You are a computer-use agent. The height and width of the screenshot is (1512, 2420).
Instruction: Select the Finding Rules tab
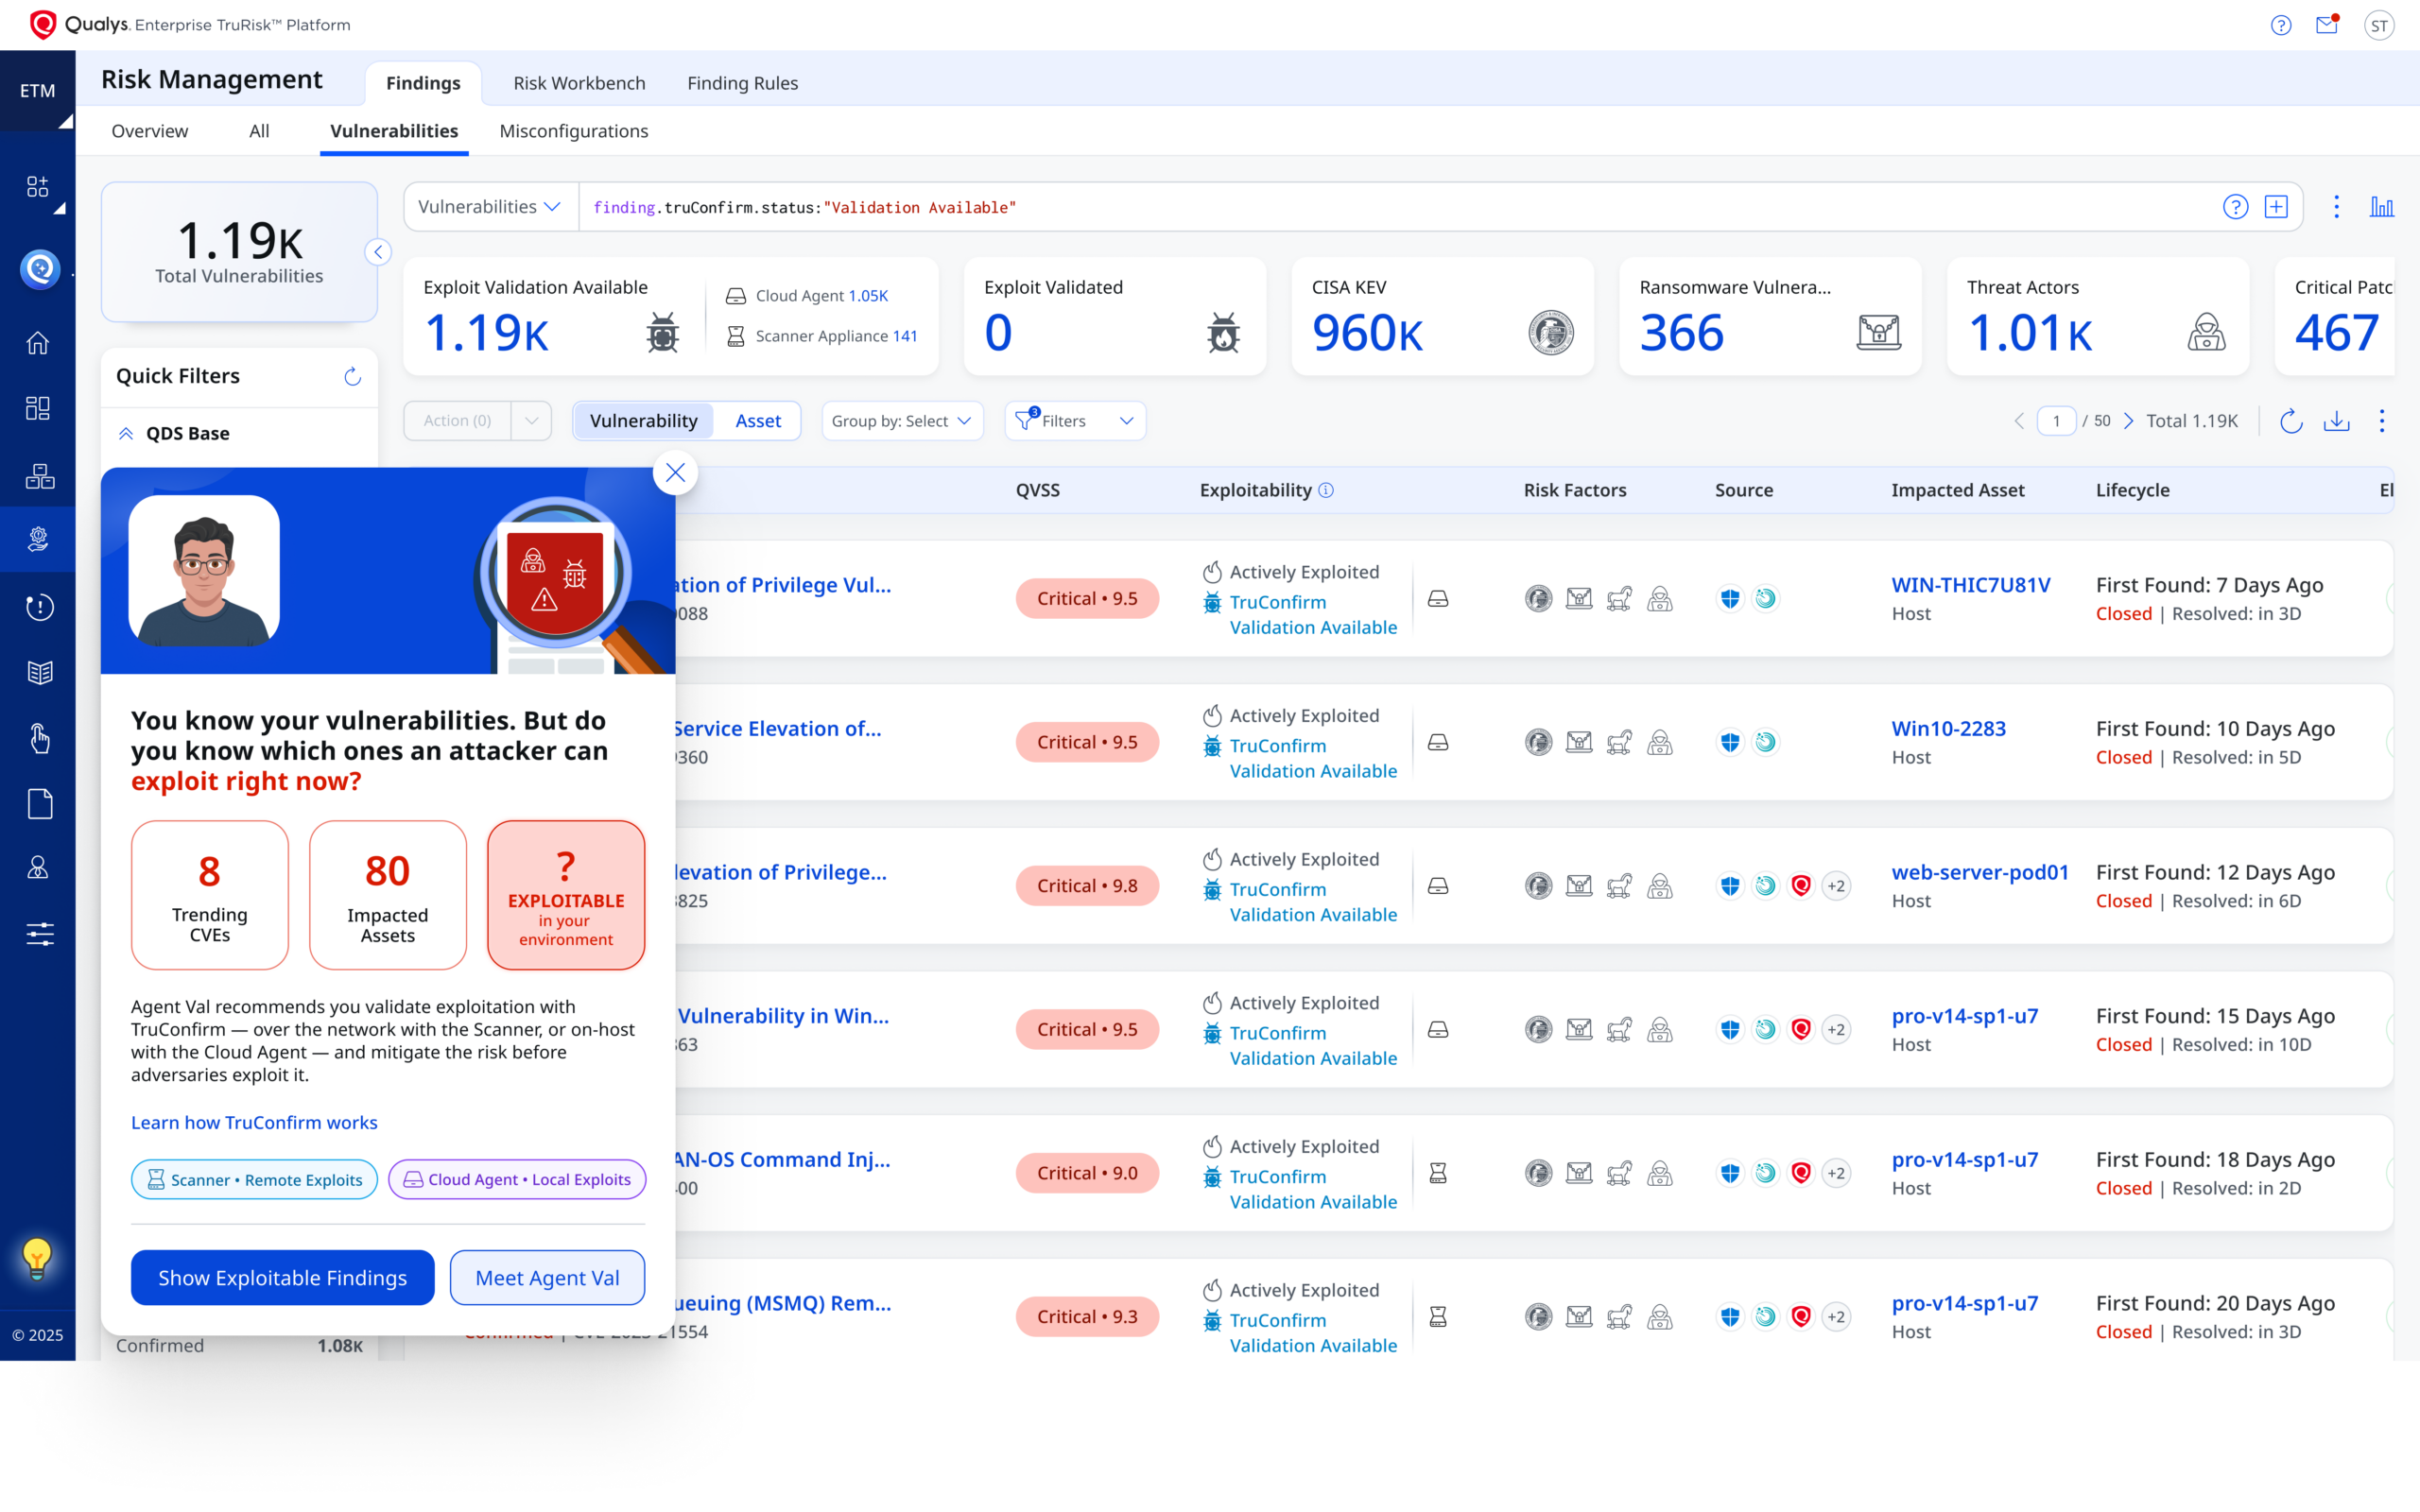pos(742,83)
